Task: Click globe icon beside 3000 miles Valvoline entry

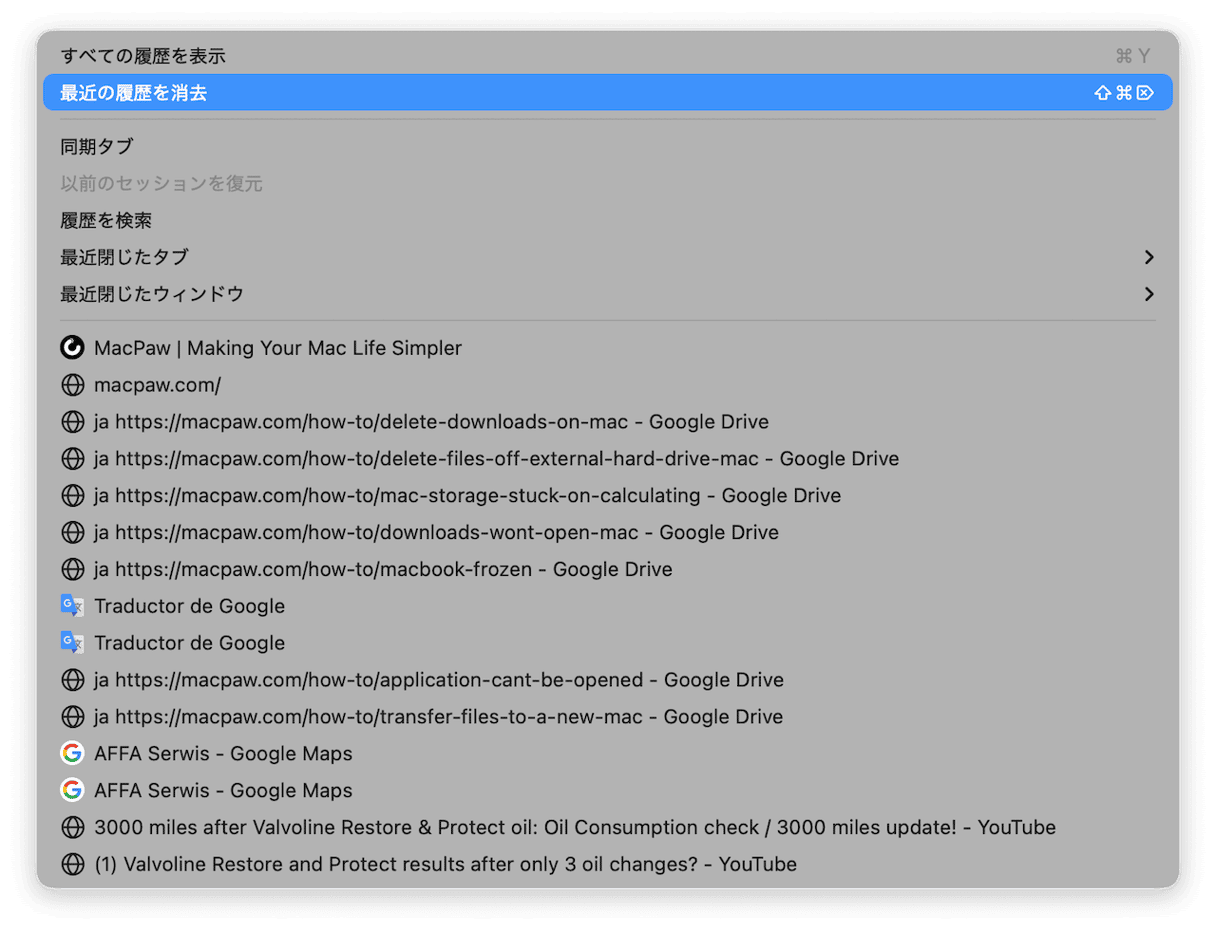Action: [x=72, y=828]
